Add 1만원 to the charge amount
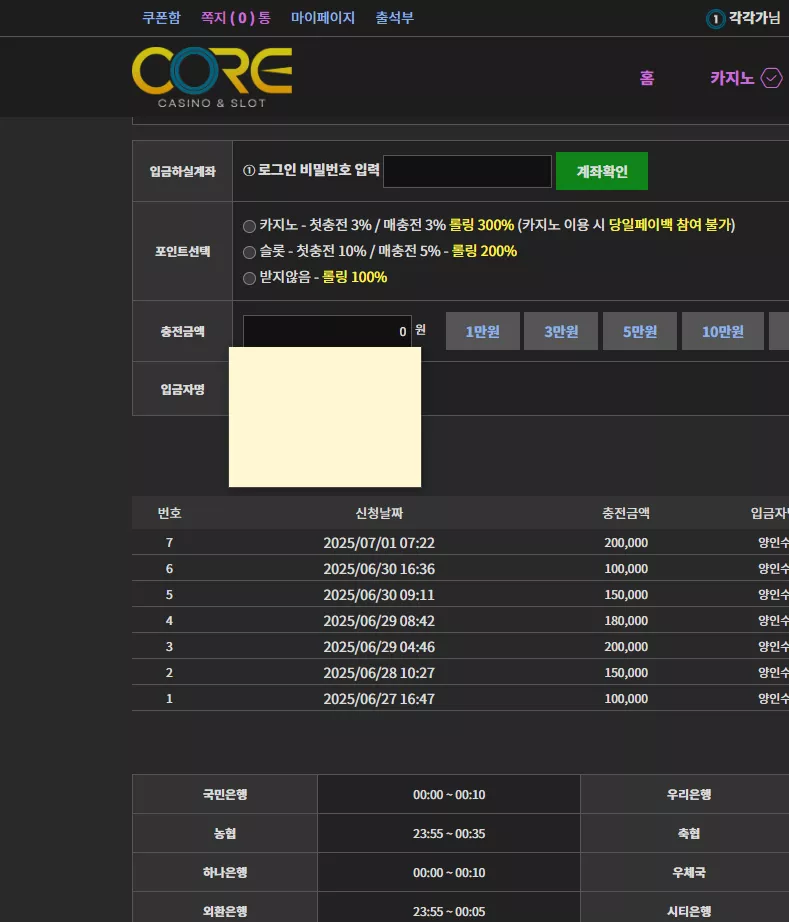789x922 pixels. pos(483,331)
